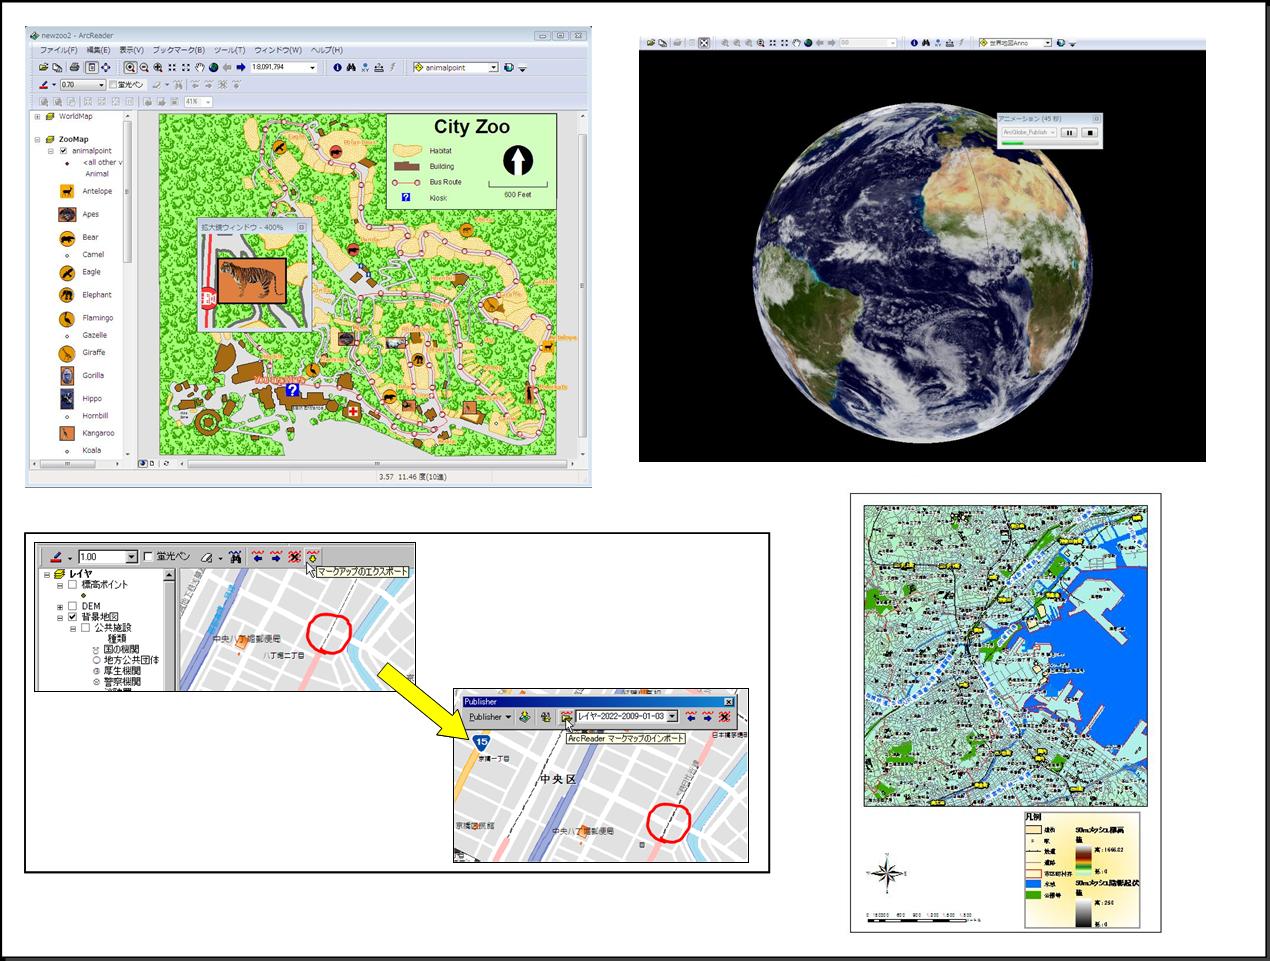Open the 世界地図Anno layer dropdown

pyautogui.click(x=1048, y=43)
